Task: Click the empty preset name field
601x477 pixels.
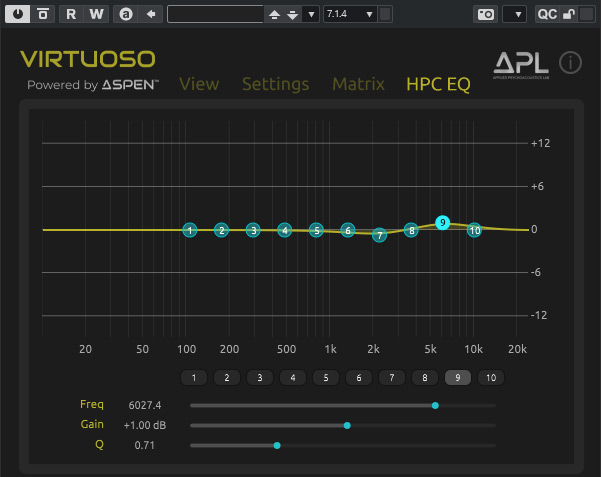Action: click(x=215, y=14)
